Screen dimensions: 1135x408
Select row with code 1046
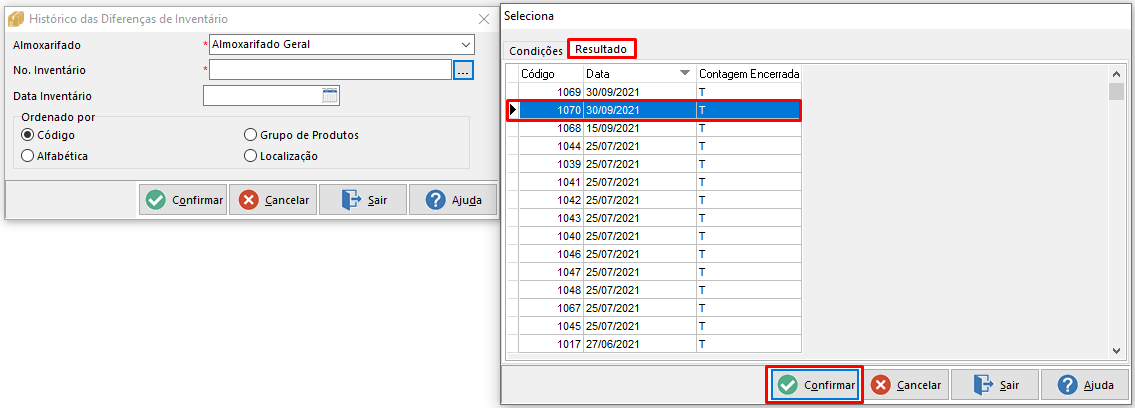[x=654, y=254]
